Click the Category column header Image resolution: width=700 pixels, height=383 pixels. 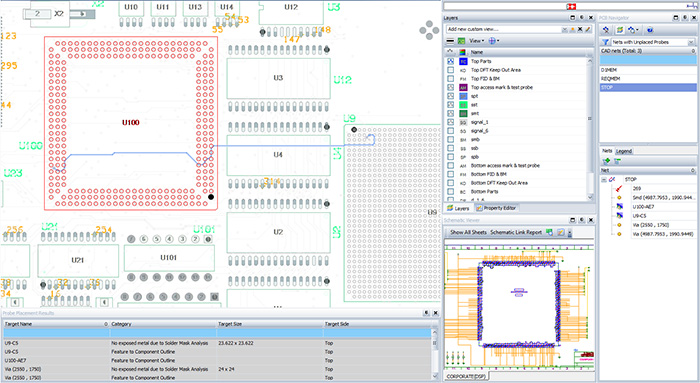(163, 324)
